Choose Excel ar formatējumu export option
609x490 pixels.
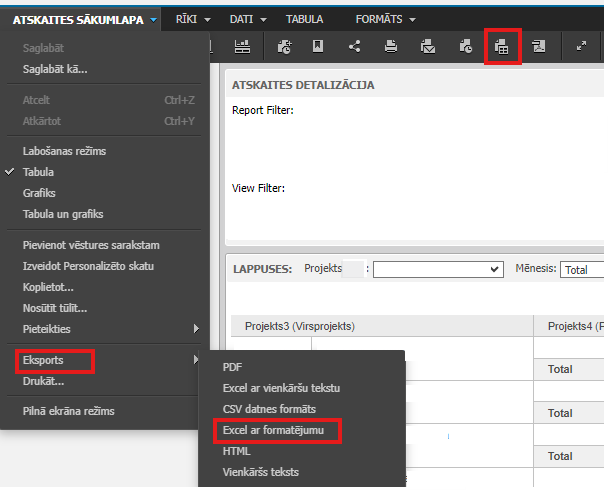(x=273, y=430)
